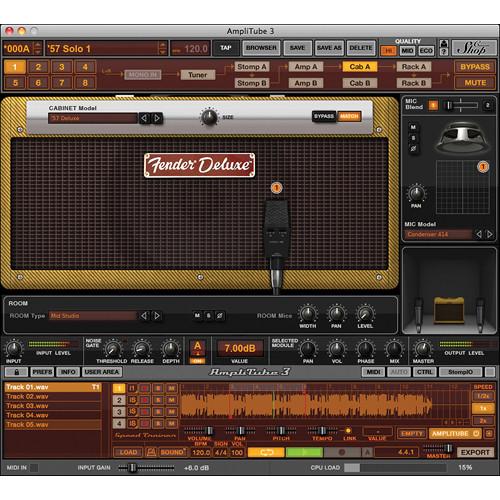
Task: Click the EXPORT button
Action: (475, 452)
